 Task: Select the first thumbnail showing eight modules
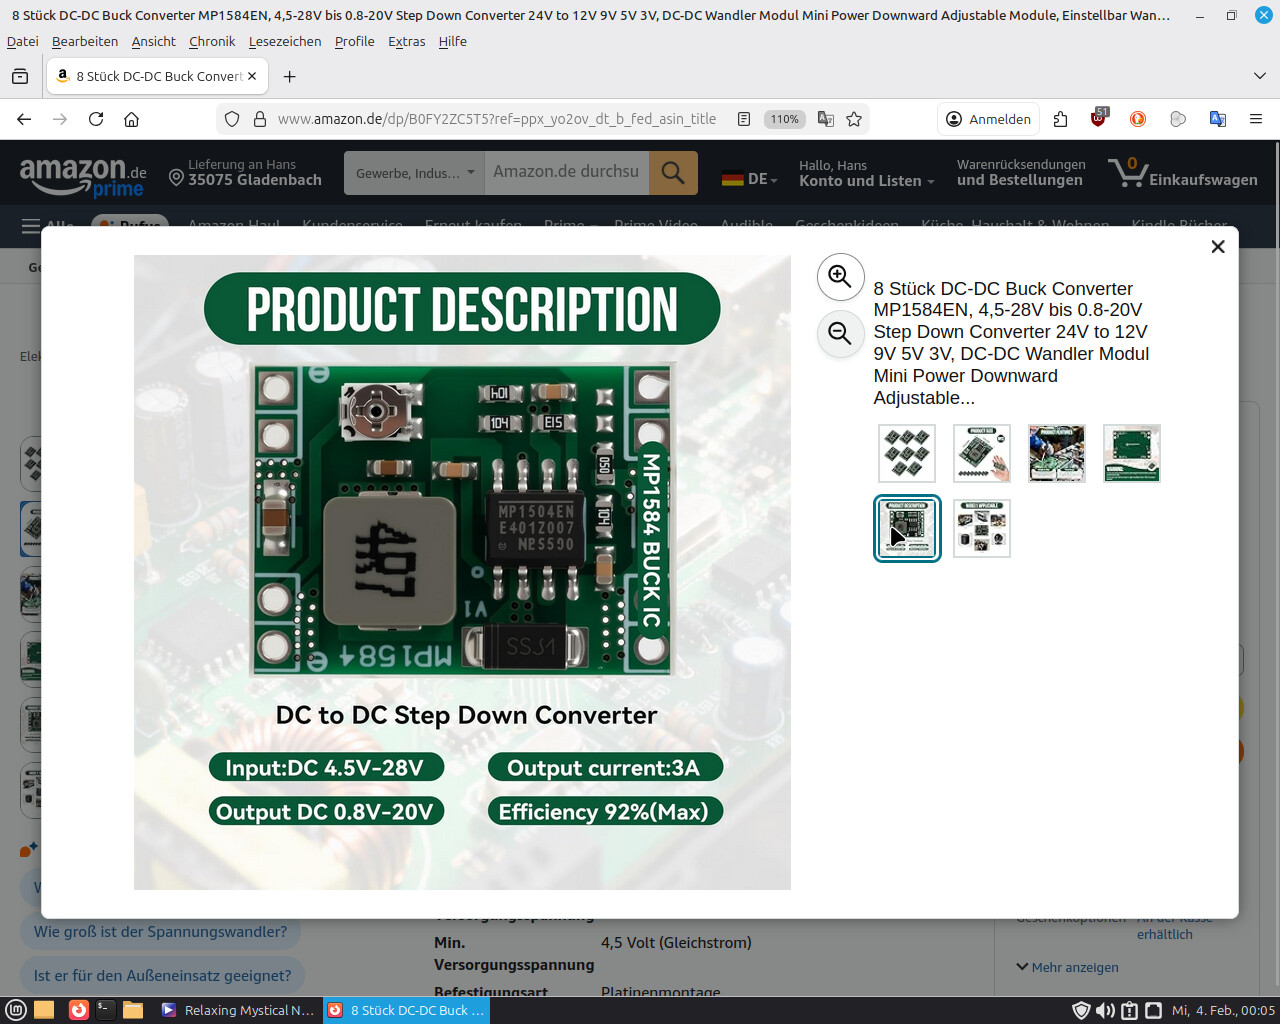point(907,453)
